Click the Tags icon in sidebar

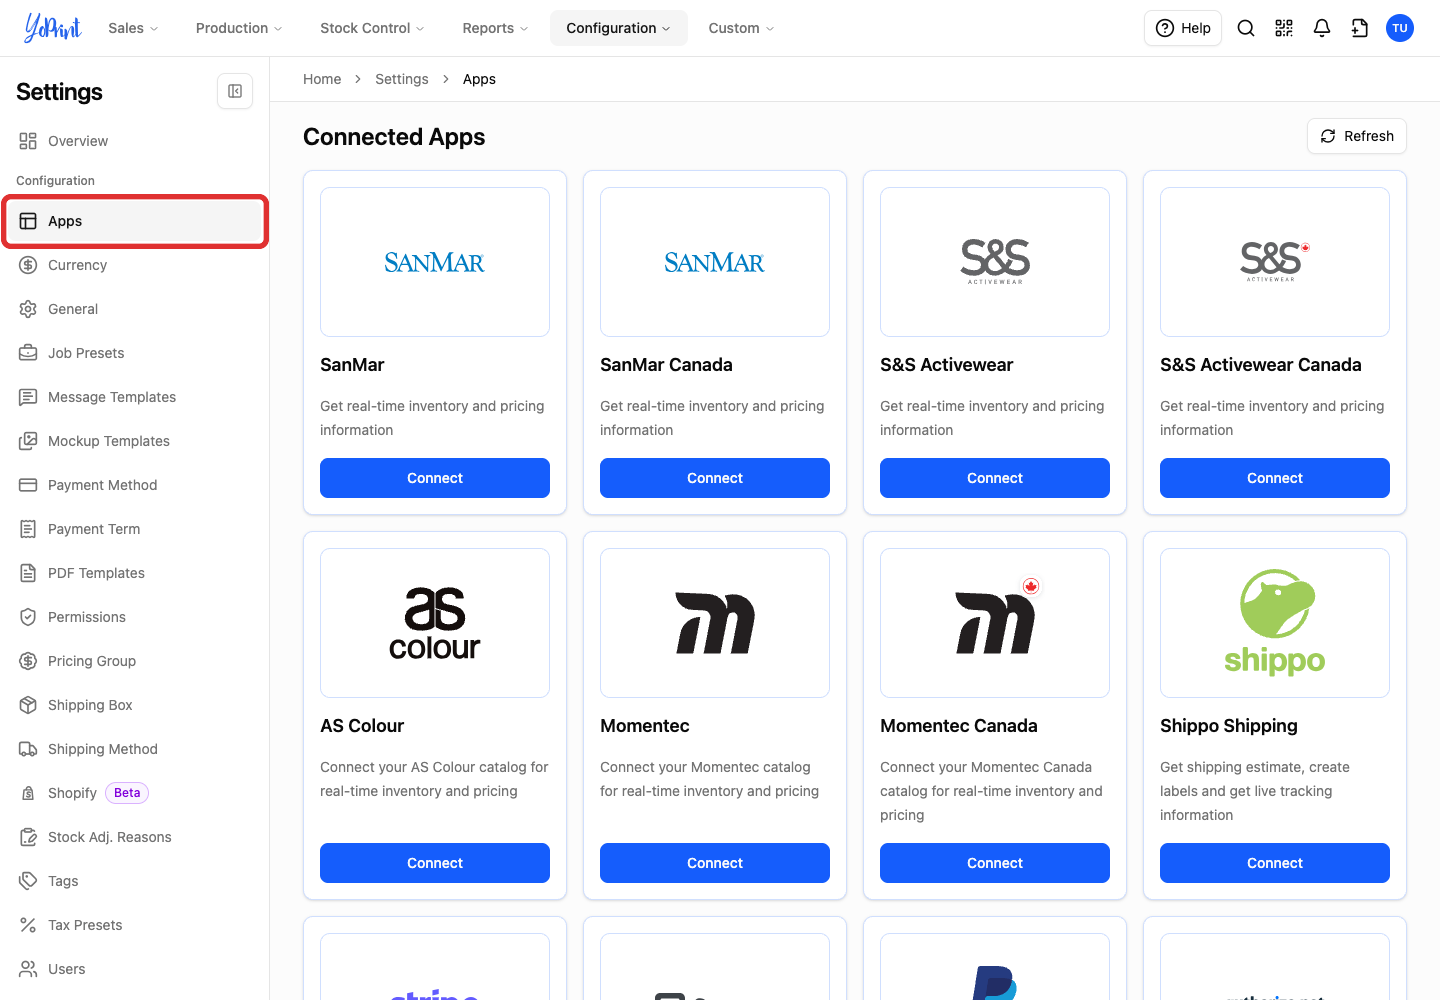(28, 881)
